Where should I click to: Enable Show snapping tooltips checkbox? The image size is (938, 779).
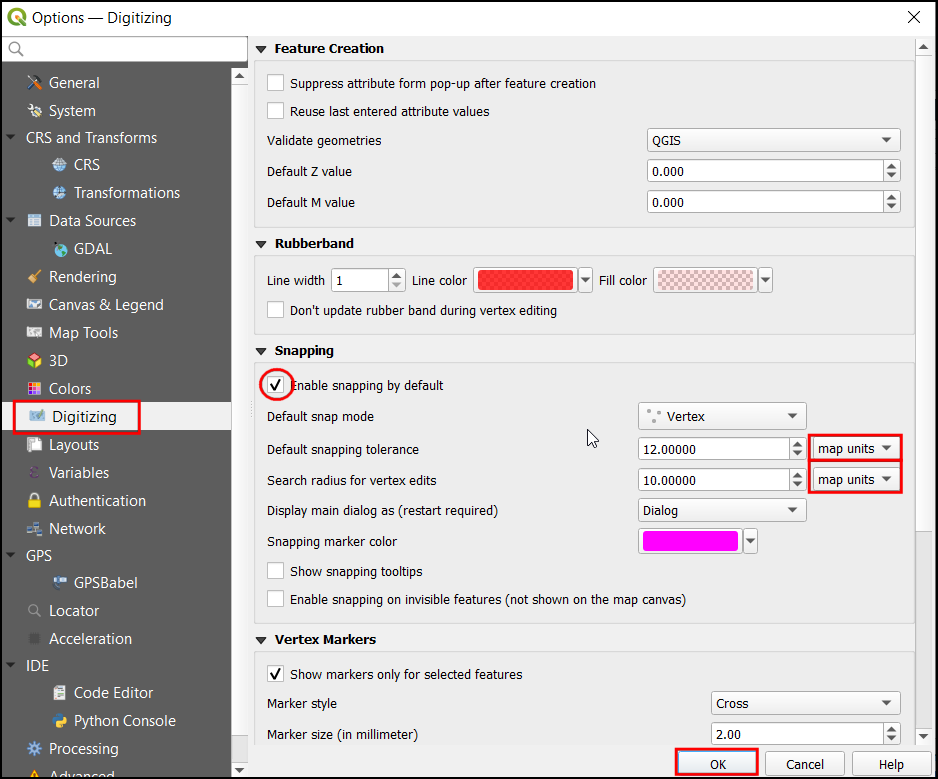click(276, 572)
